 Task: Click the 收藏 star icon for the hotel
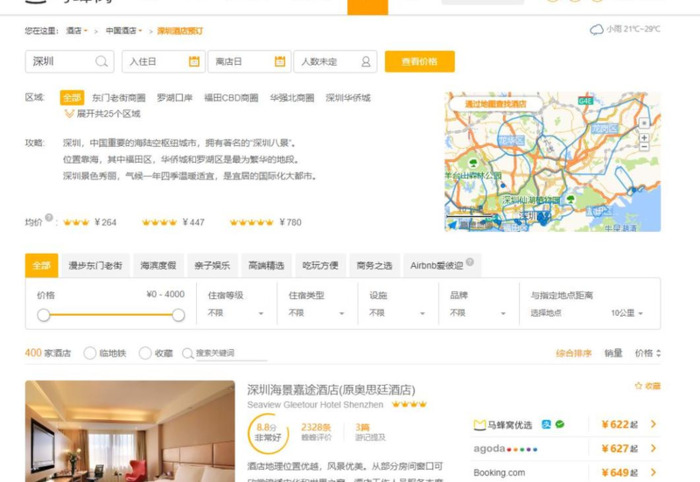point(638,386)
